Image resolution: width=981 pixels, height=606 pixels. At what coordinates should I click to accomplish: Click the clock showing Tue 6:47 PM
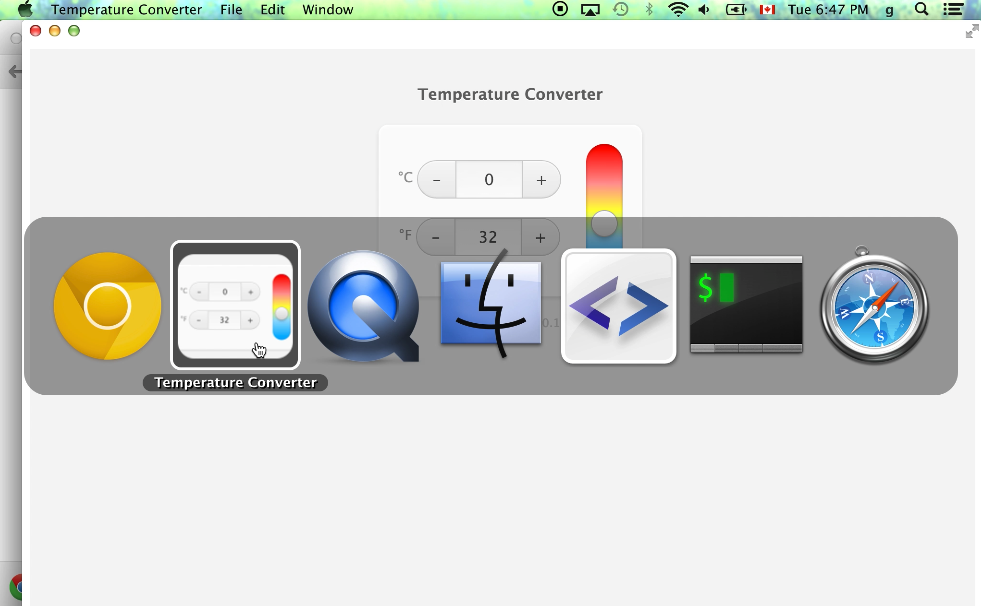click(828, 9)
